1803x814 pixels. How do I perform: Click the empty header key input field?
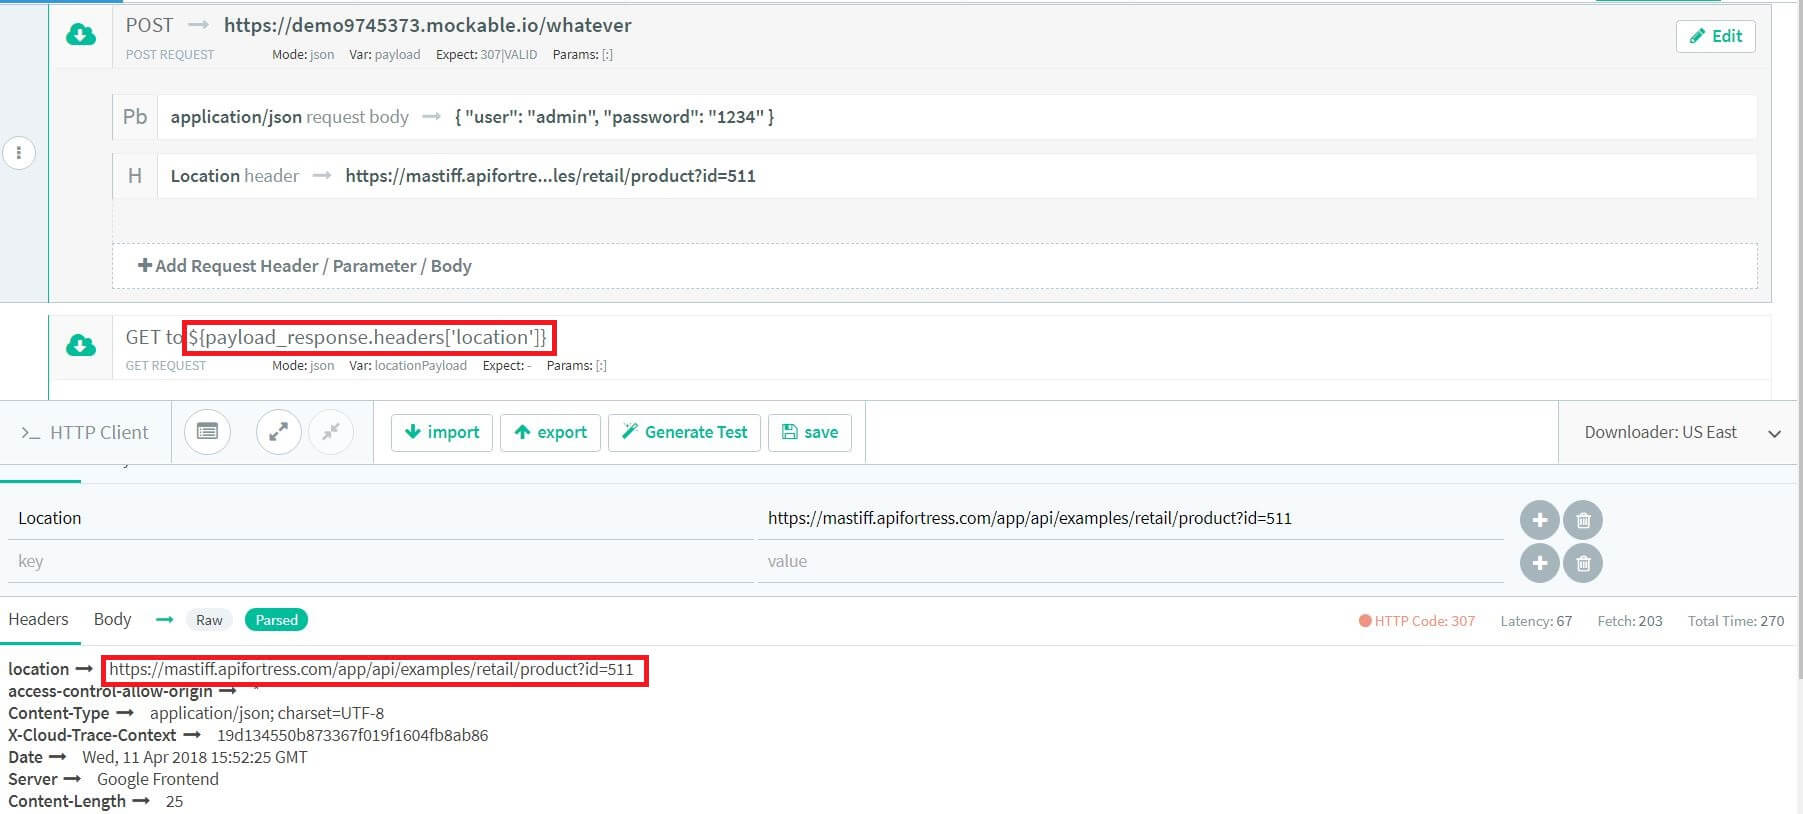coord(380,561)
